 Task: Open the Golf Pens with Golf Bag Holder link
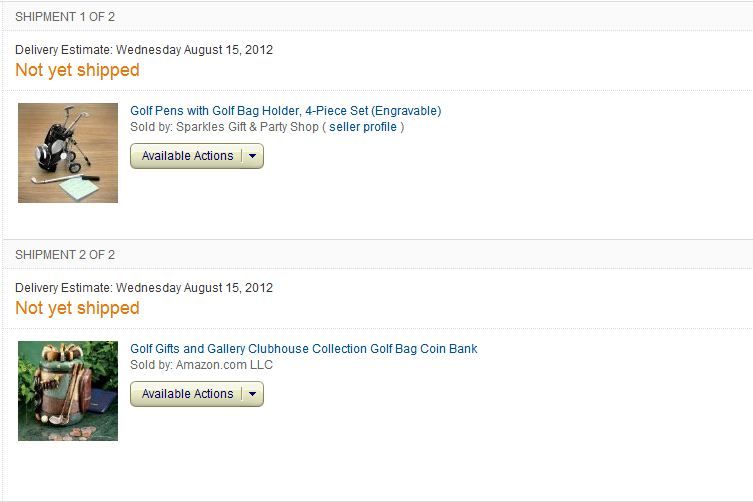(x=285, y=111)
